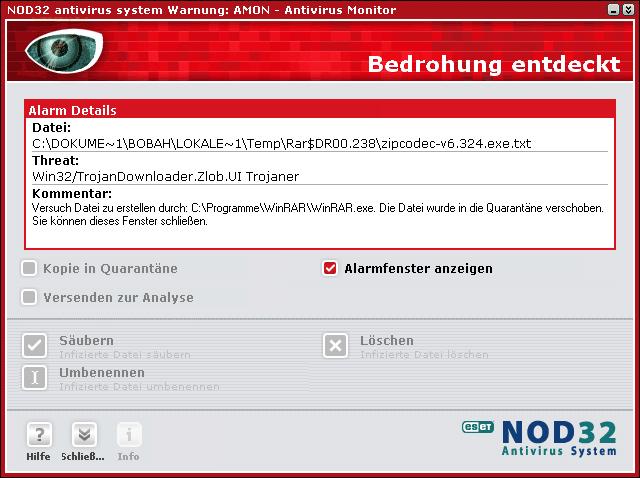Click the ESET NOD32 Antivirus System logo
This screenshot has height=478, width=640.
539,438
